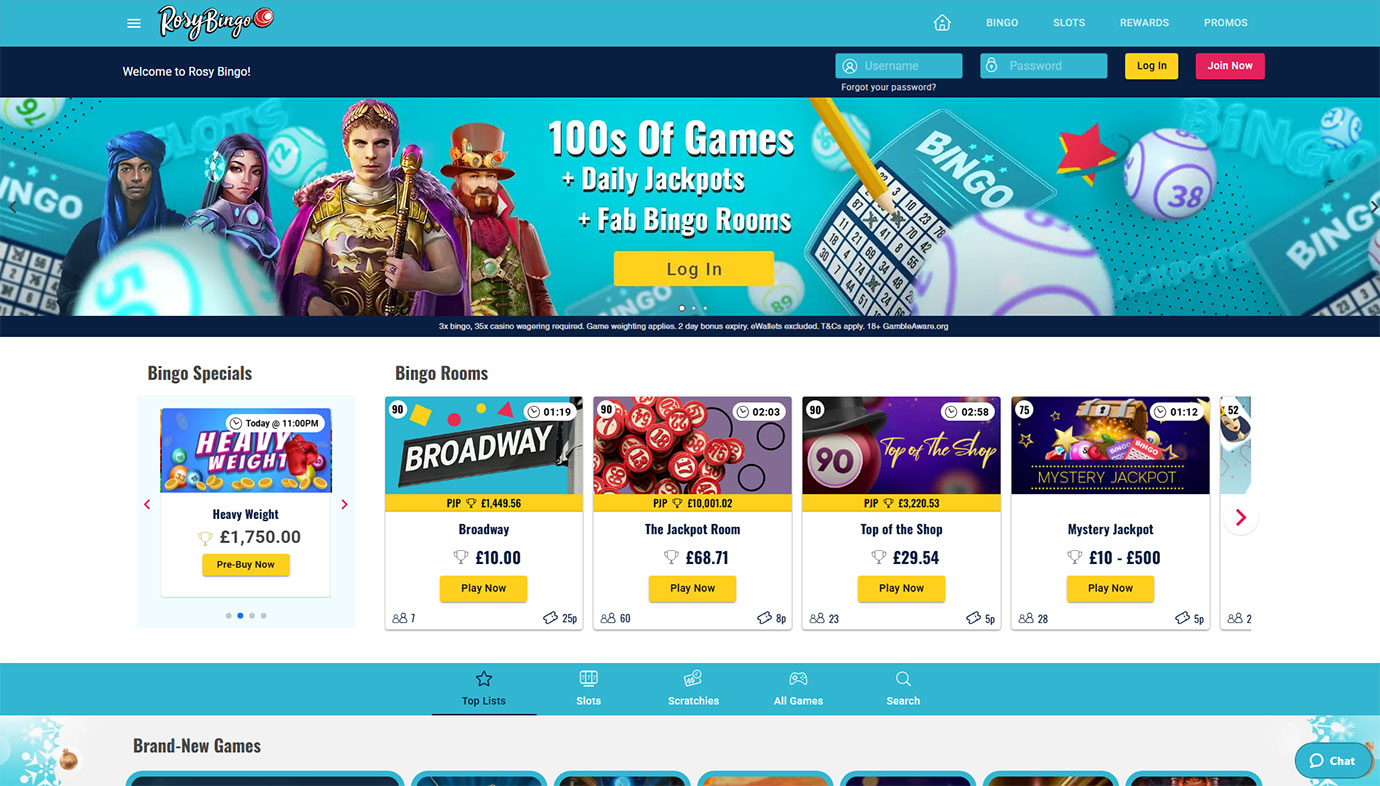
Task: Show next Bingo Rooms with red arrow
Action: (x=1241, y=517)
